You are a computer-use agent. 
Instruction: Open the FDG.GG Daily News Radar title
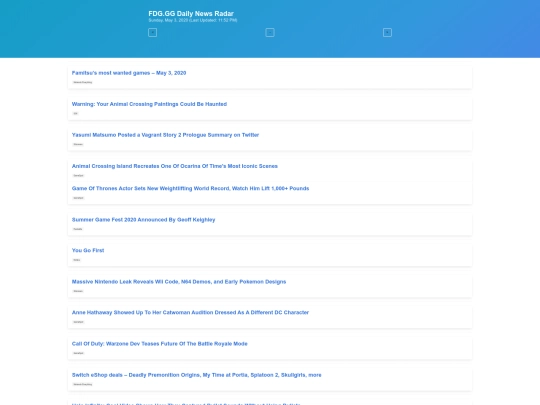pos(191,13)
